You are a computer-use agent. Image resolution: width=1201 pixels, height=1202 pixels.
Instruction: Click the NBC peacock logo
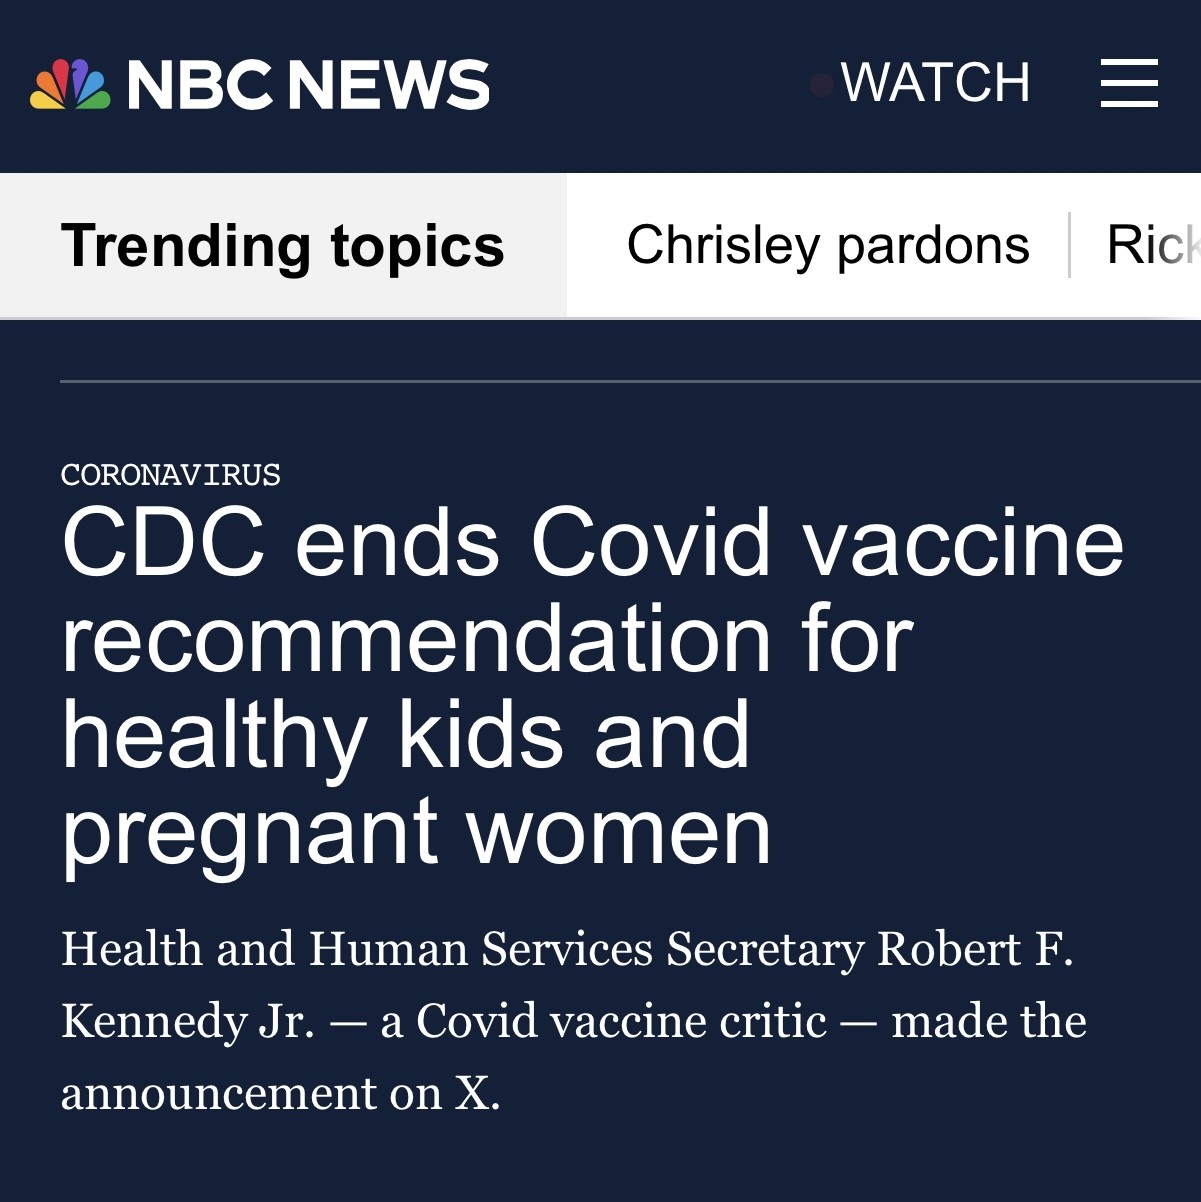click(x=70, y=84)
